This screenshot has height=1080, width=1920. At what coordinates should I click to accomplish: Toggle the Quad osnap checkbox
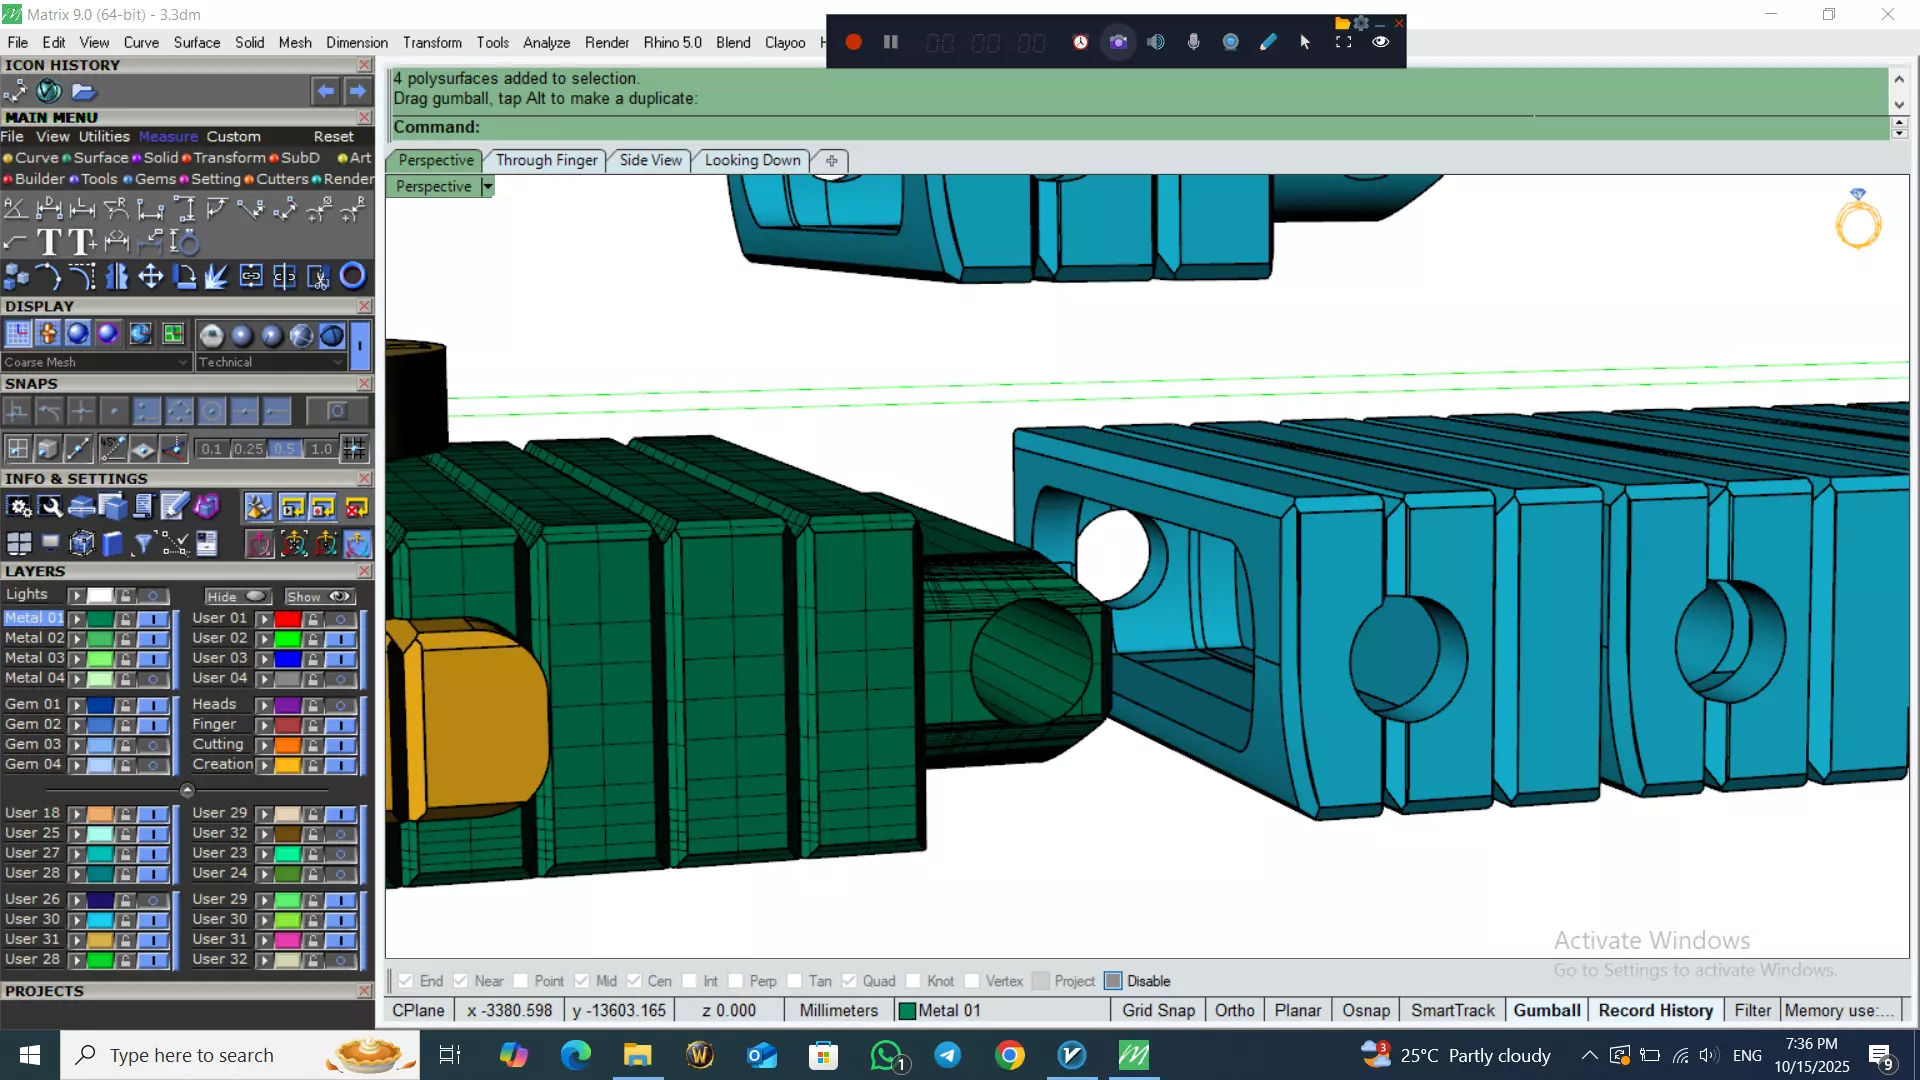pyautogui.click(x=848, y=981)
